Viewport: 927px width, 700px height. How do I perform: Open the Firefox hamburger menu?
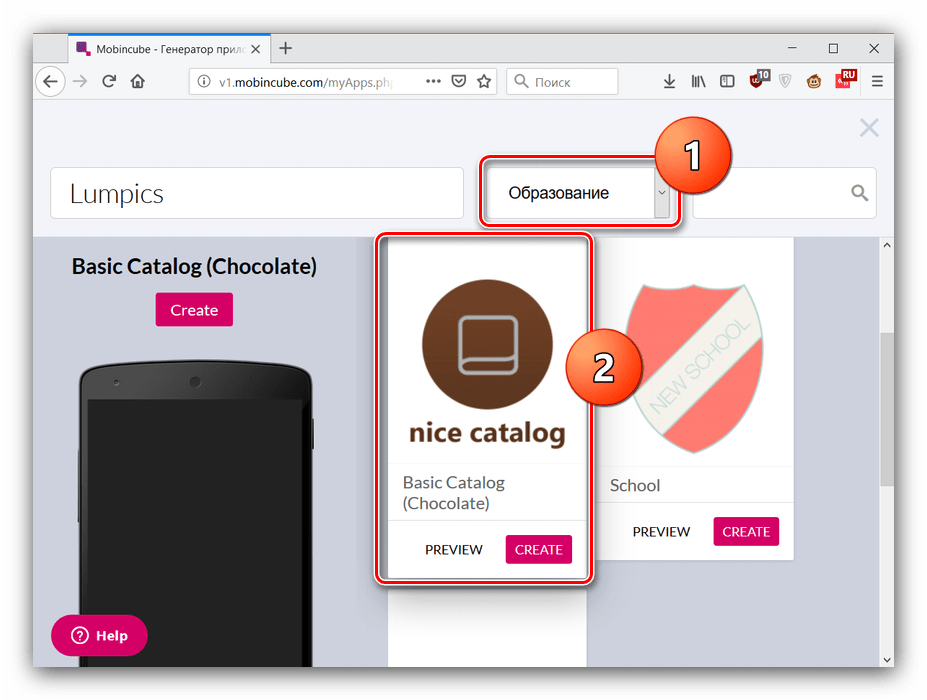877,82
